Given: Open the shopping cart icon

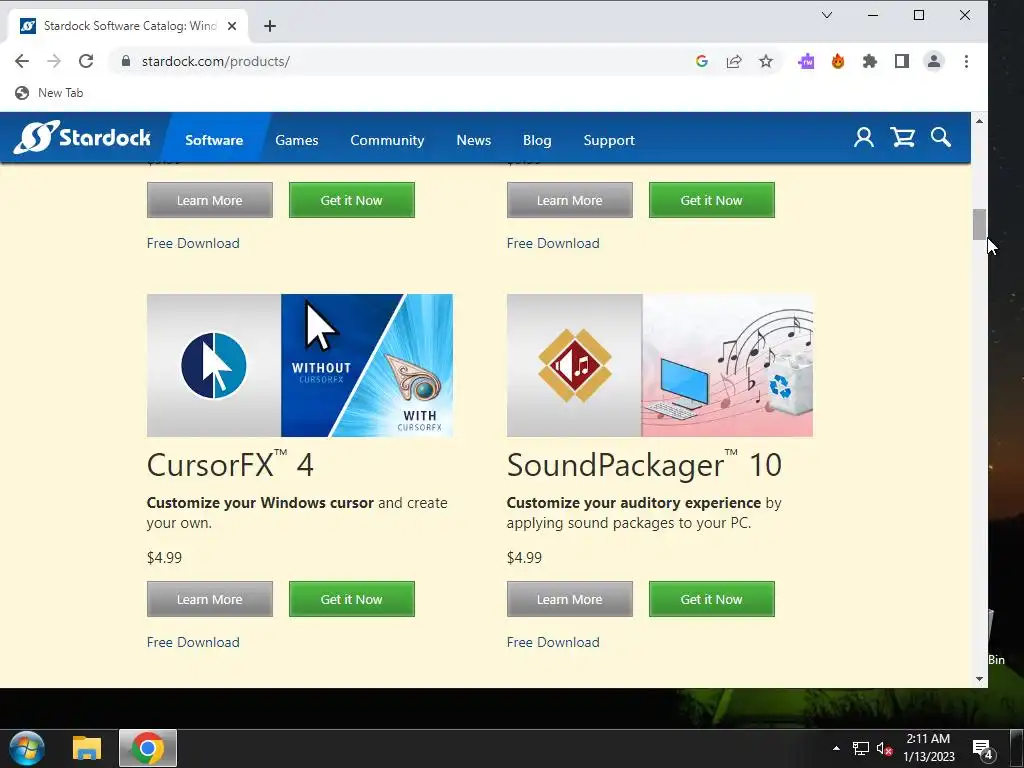Looking at the screenshot, I should pos(903,138).
